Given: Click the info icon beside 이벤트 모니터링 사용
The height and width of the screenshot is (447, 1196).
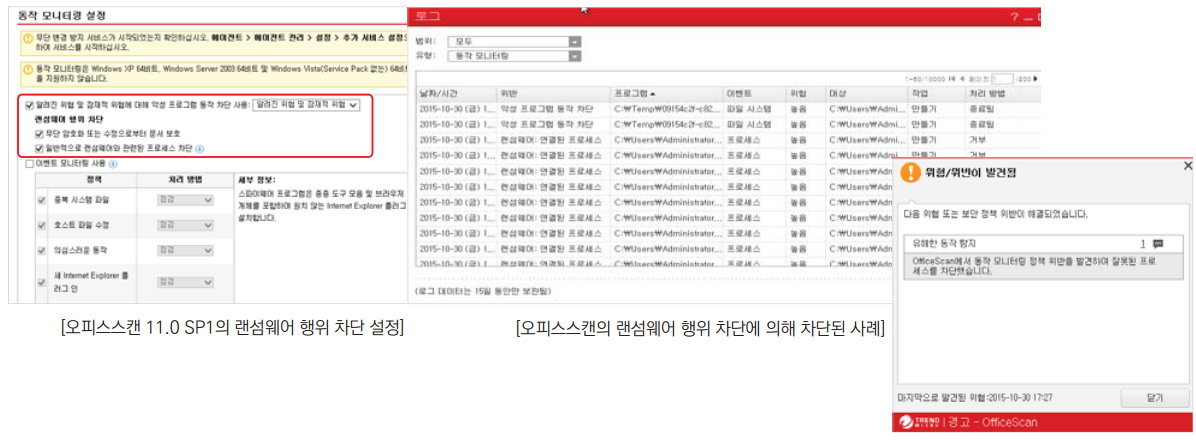Looking at the screenshot, I should tap(113, 163).
